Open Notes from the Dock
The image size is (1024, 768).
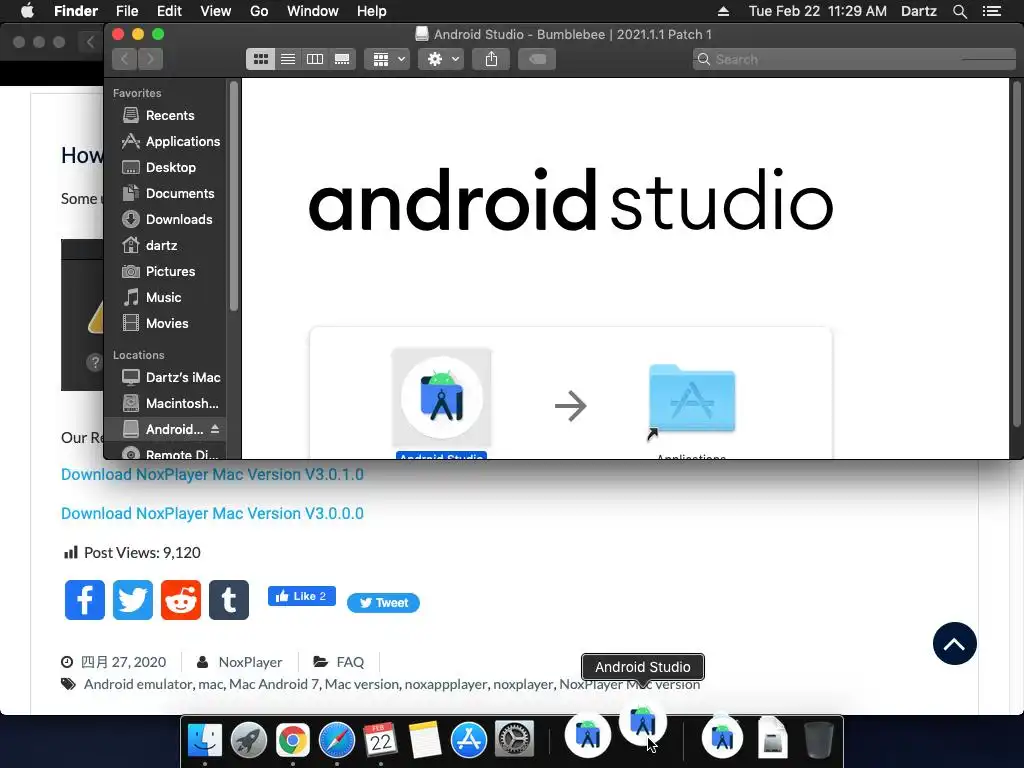[x=425, y=740]
